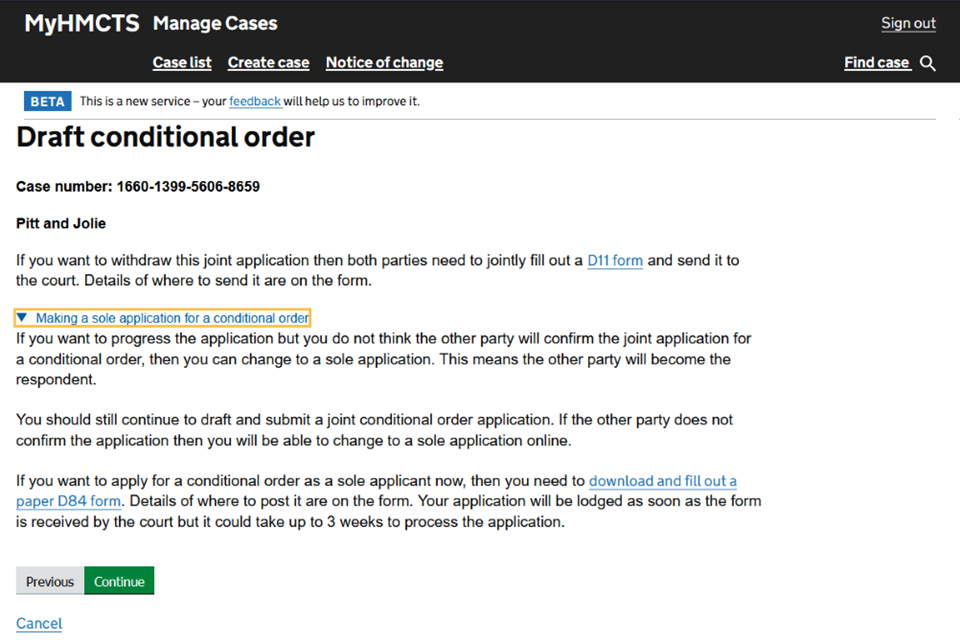Click the Pitt and Jolie case name
The image size is (960, 640).
point(61,223)
